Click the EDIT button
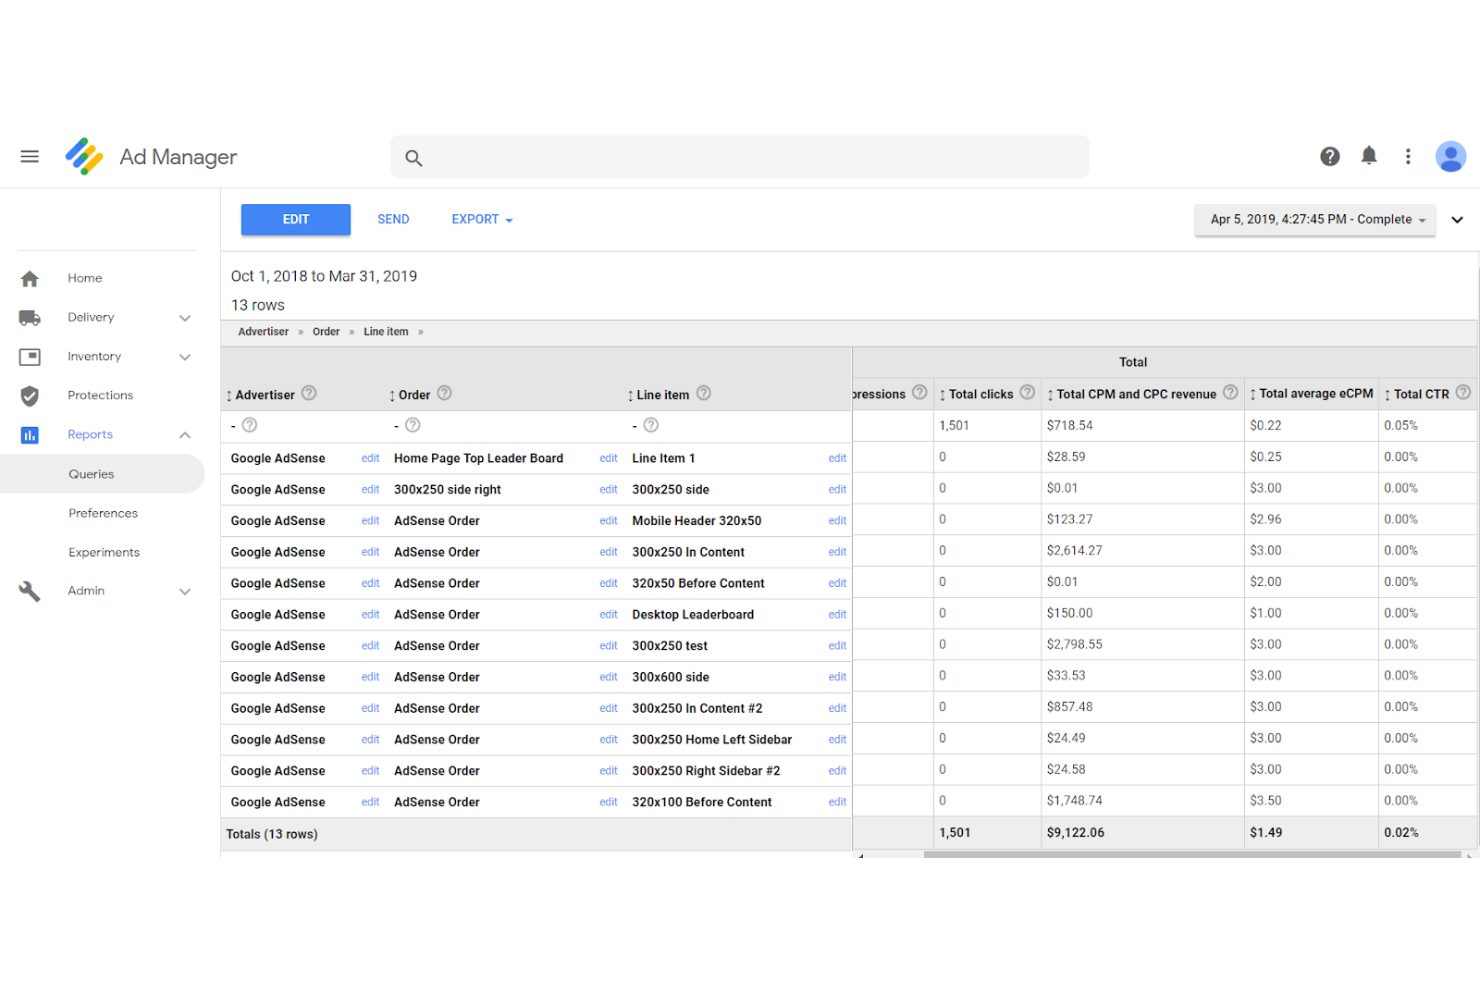 click(x=295, y=219)
